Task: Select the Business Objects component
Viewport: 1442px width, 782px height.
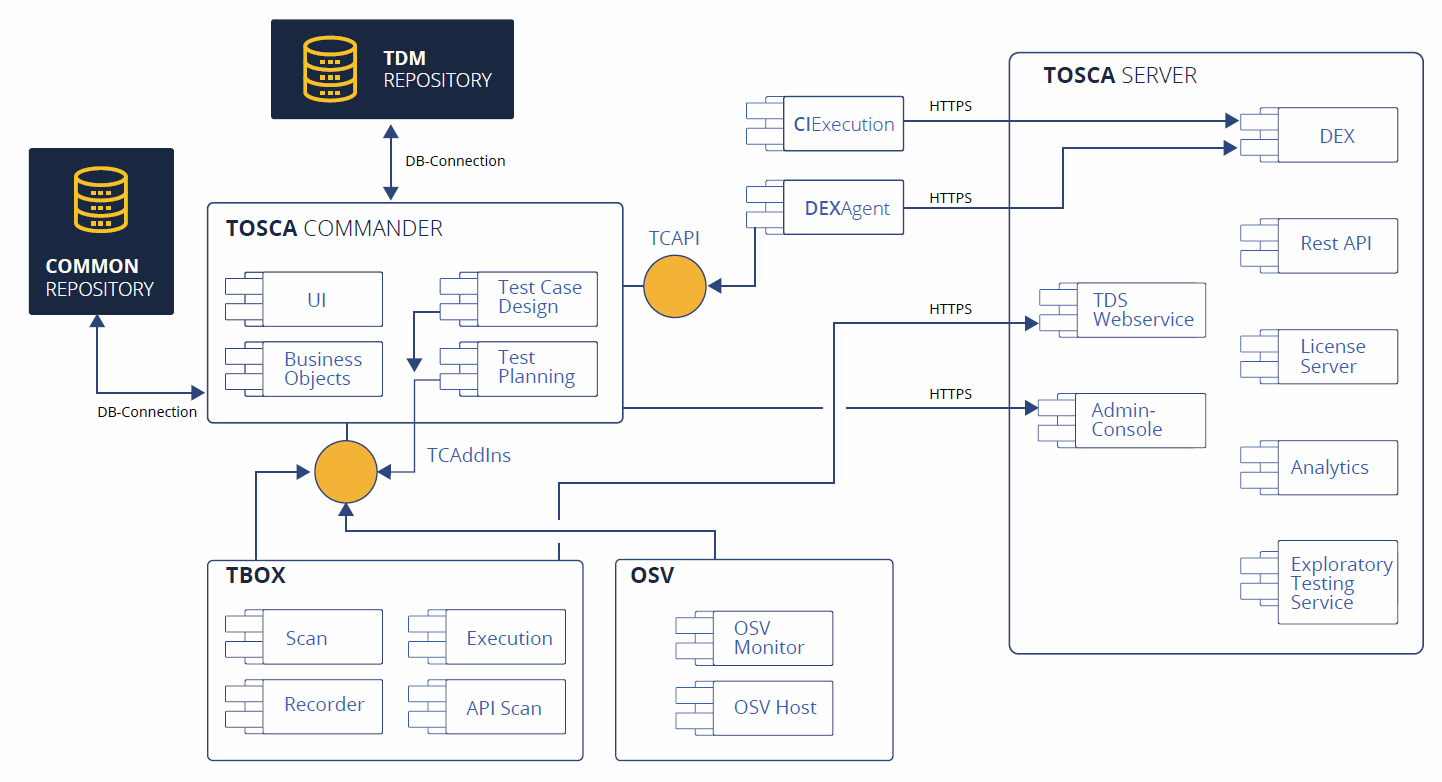Action: [x=303, y=369]
